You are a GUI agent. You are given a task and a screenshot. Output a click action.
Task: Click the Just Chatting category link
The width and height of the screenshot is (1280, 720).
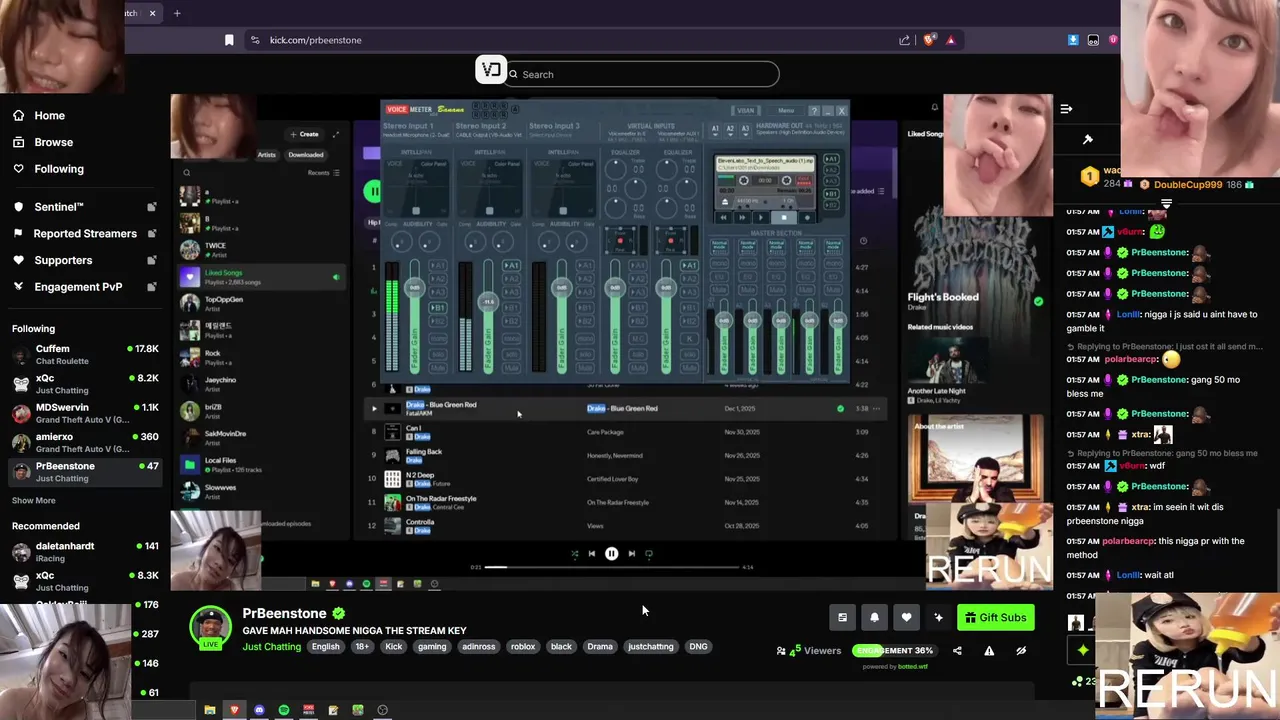(271, 646)
